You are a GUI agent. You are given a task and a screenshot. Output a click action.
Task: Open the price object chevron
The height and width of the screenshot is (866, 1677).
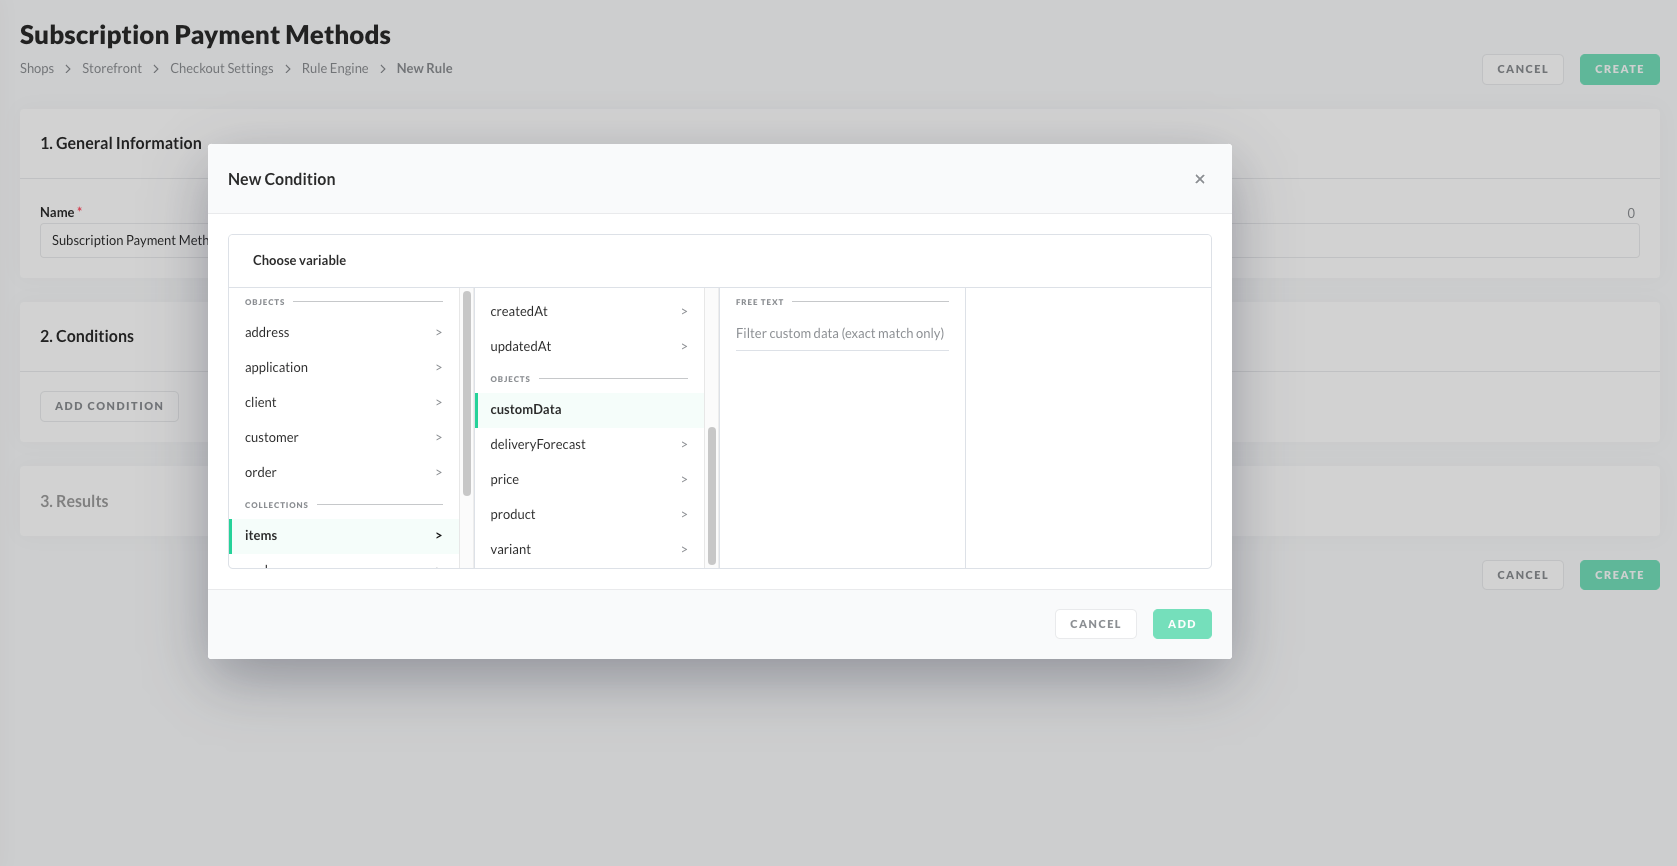pyautogui.click(x=684, y=480)
